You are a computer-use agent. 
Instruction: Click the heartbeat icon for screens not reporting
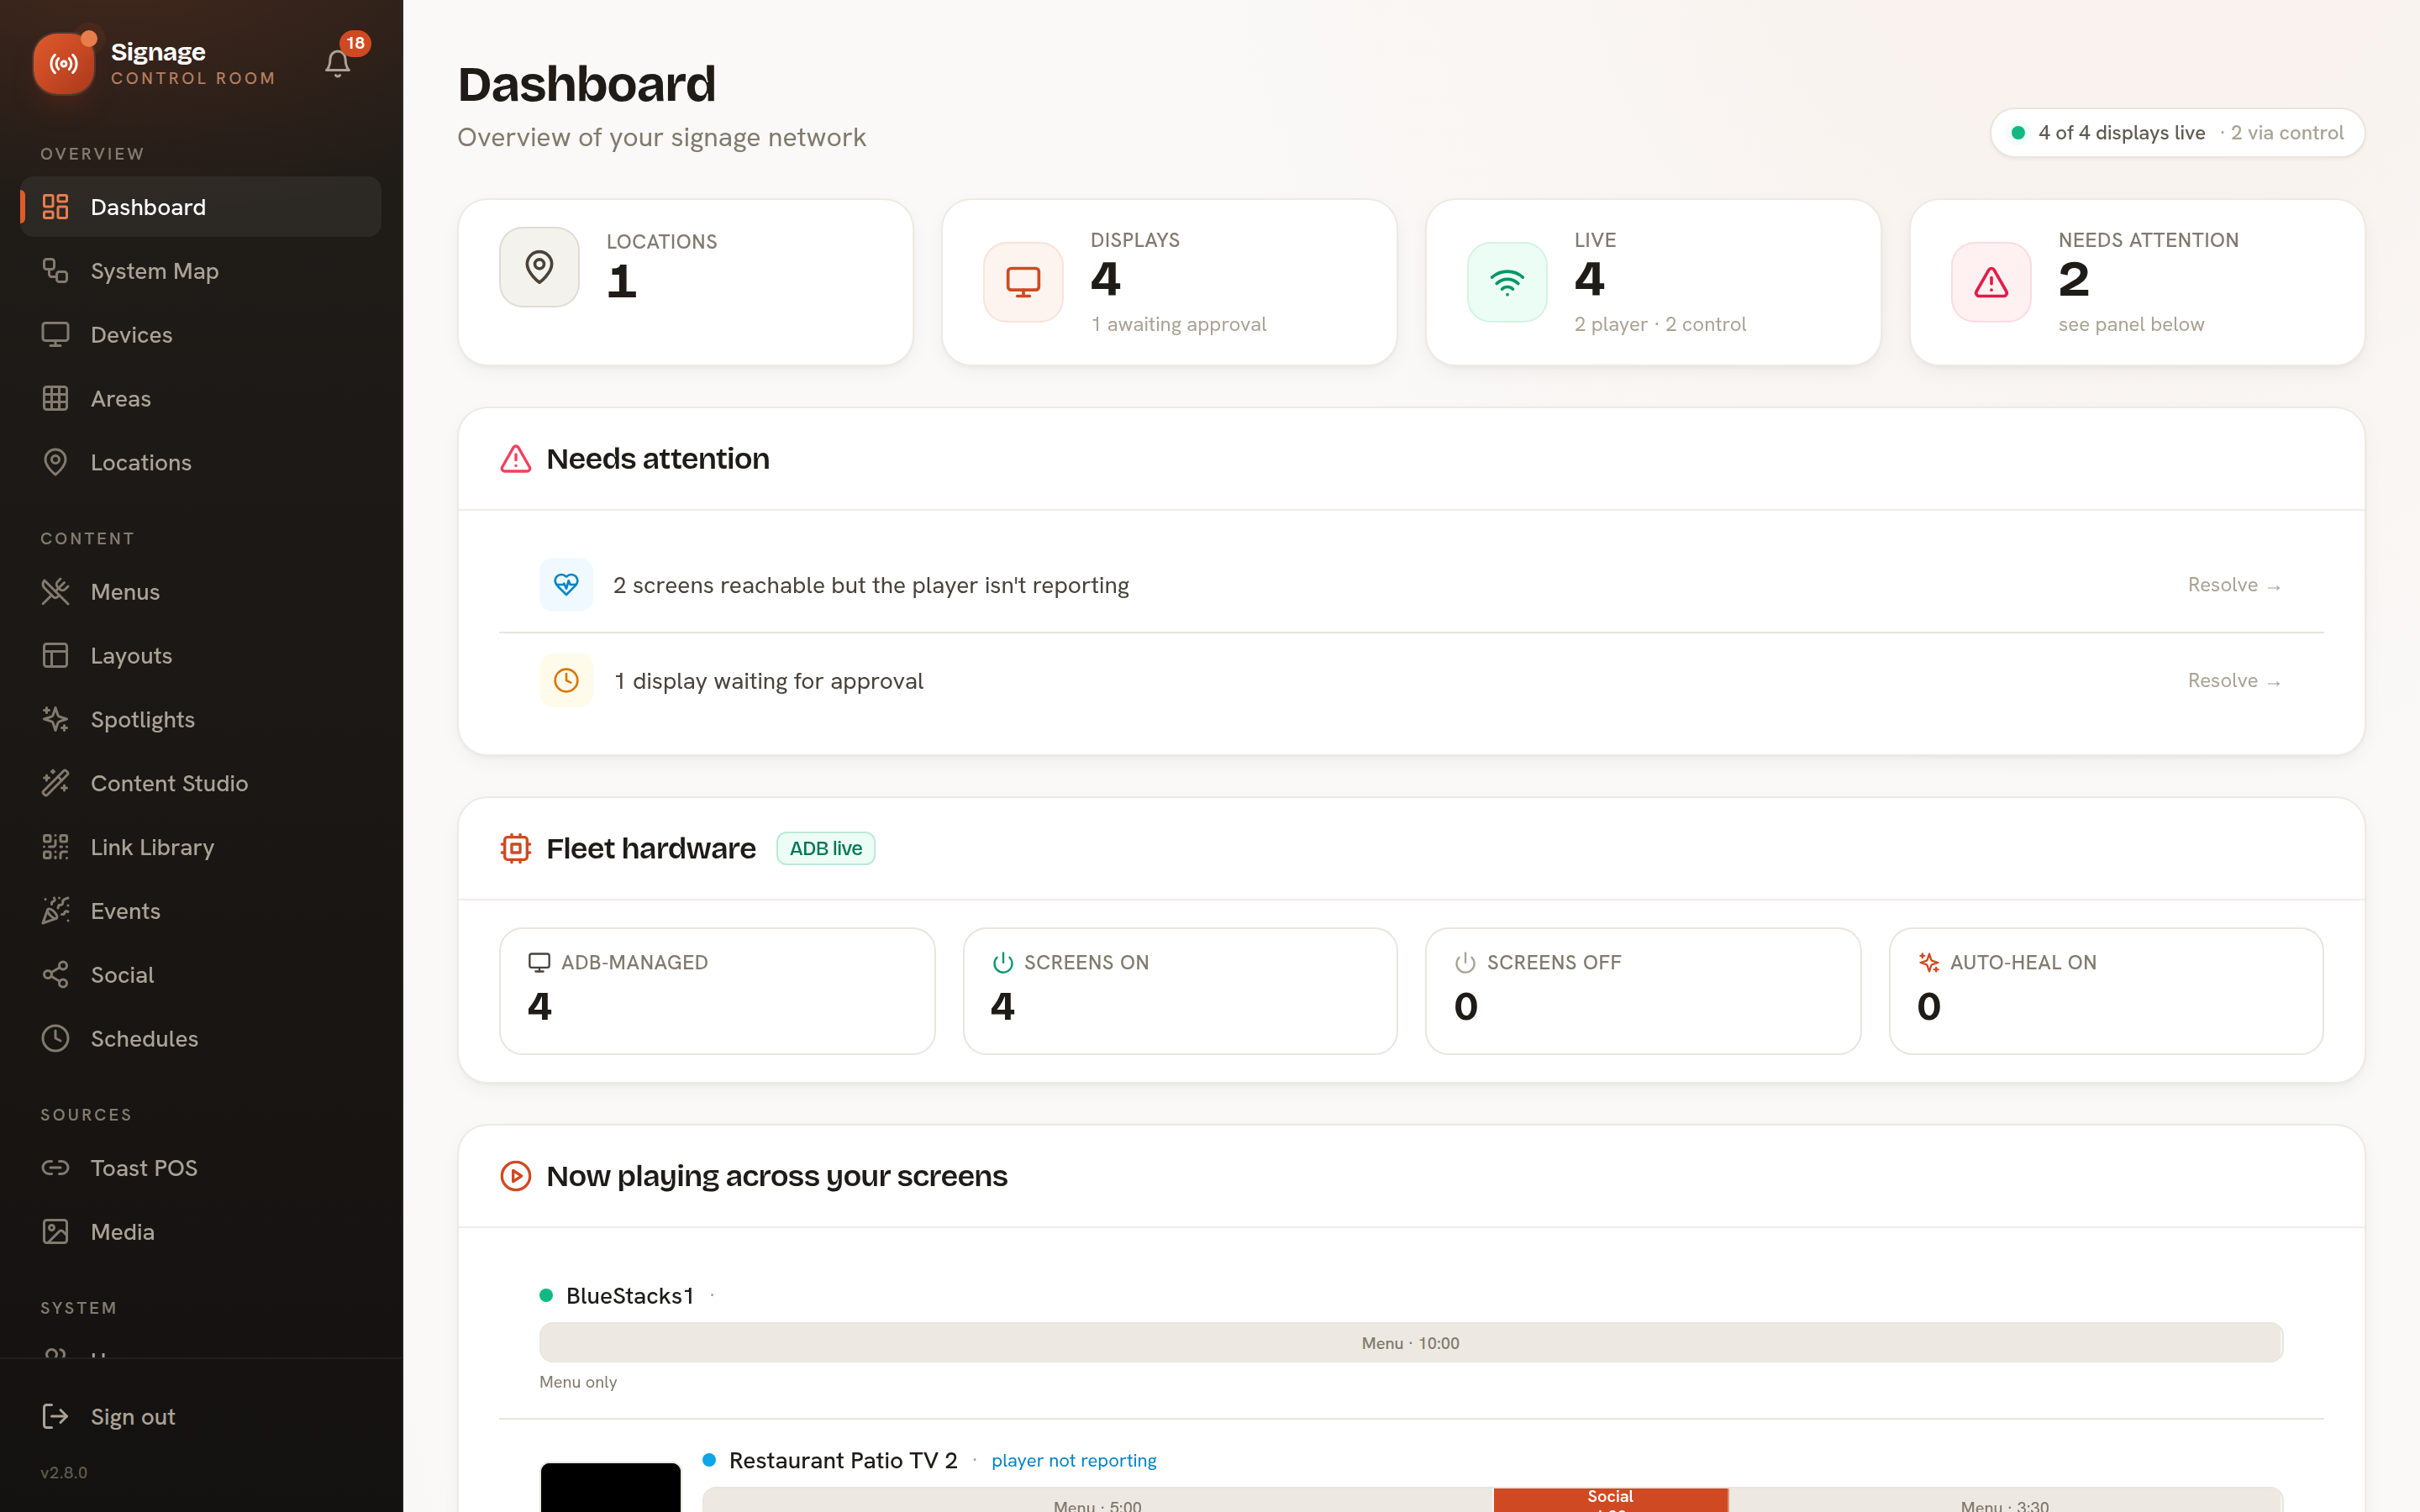click(x=566, y=585)
